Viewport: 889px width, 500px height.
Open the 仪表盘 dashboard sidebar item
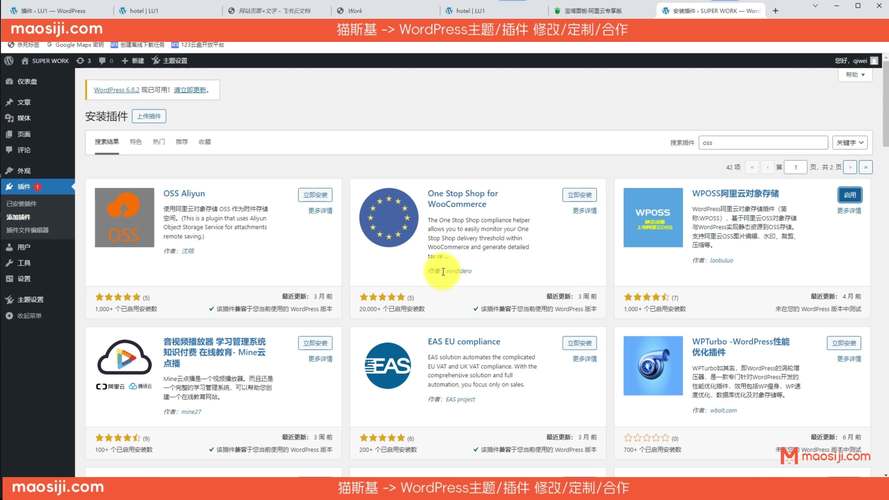pos(27,82)
